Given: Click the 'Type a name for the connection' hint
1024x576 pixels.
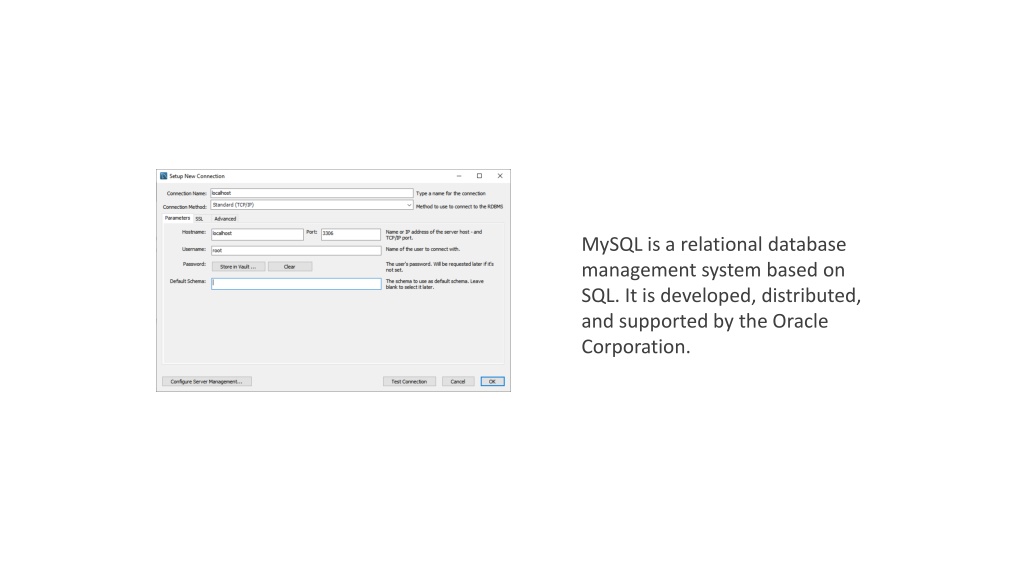Looking at the screenshot, I should 451,193.
